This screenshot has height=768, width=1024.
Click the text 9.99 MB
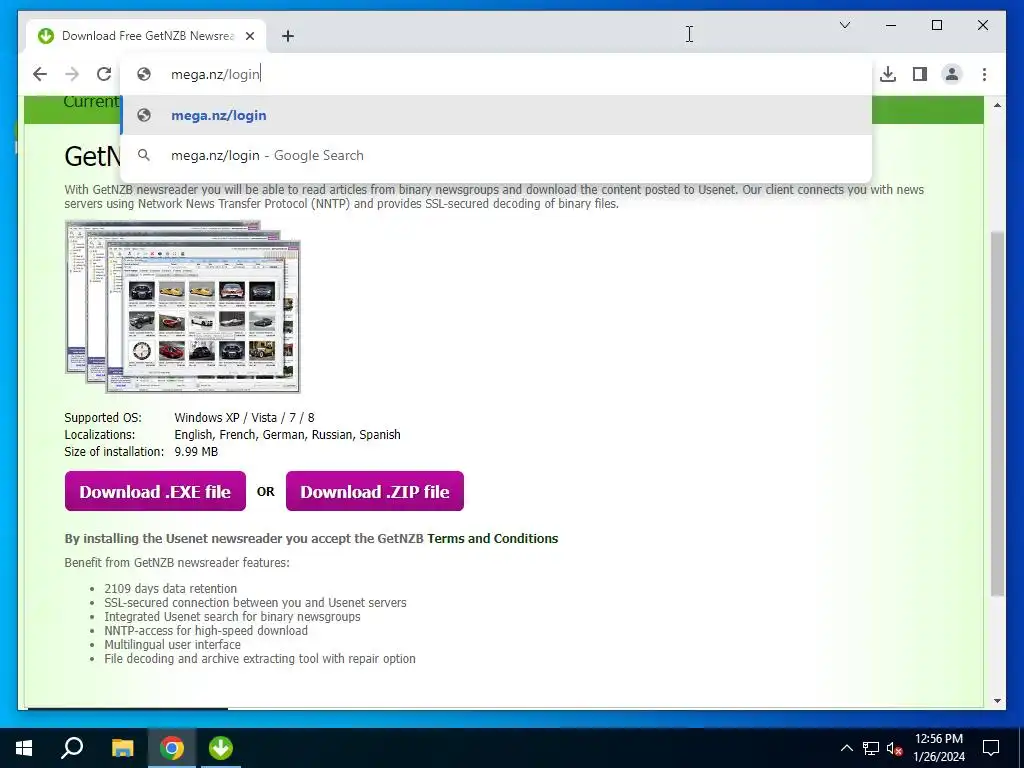[x=196, y=452]
